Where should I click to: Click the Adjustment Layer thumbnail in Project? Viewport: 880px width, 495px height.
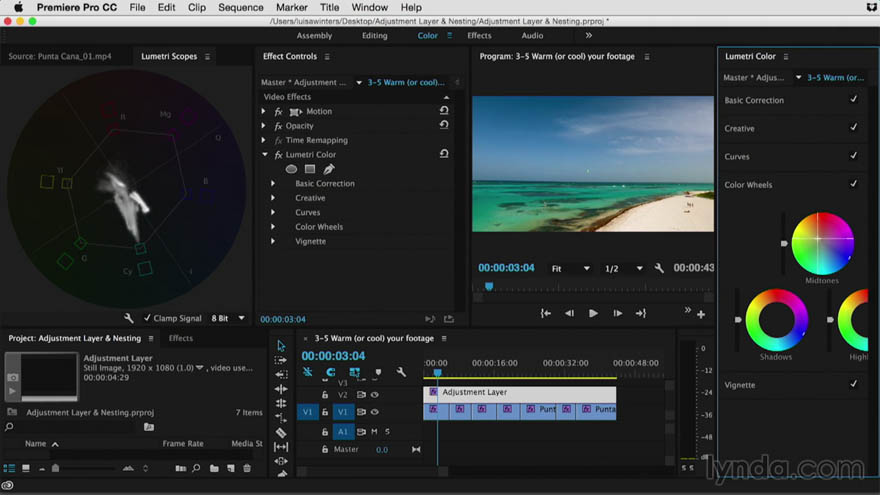point(49,375)
